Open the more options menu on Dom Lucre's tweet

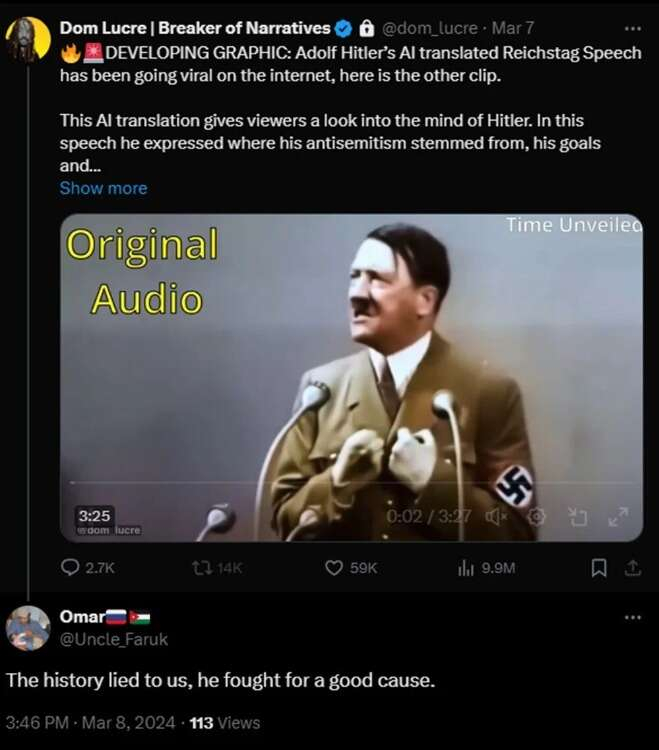coord(632,29)
